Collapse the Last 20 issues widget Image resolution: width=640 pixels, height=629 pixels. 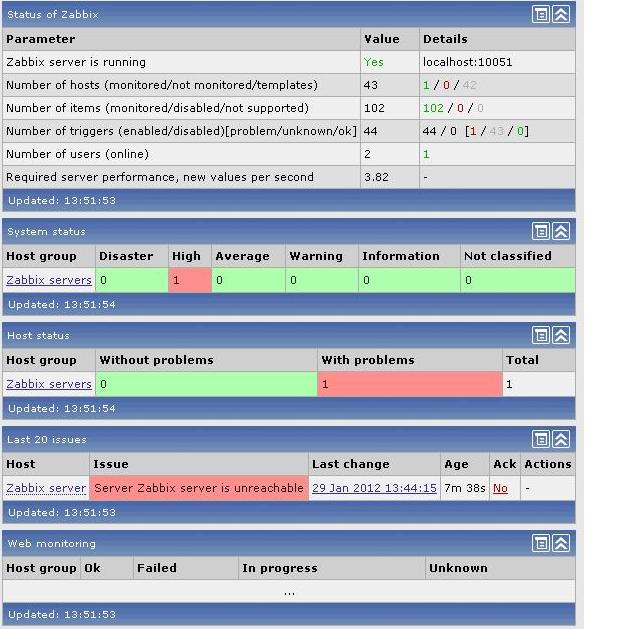pos(561,440)
